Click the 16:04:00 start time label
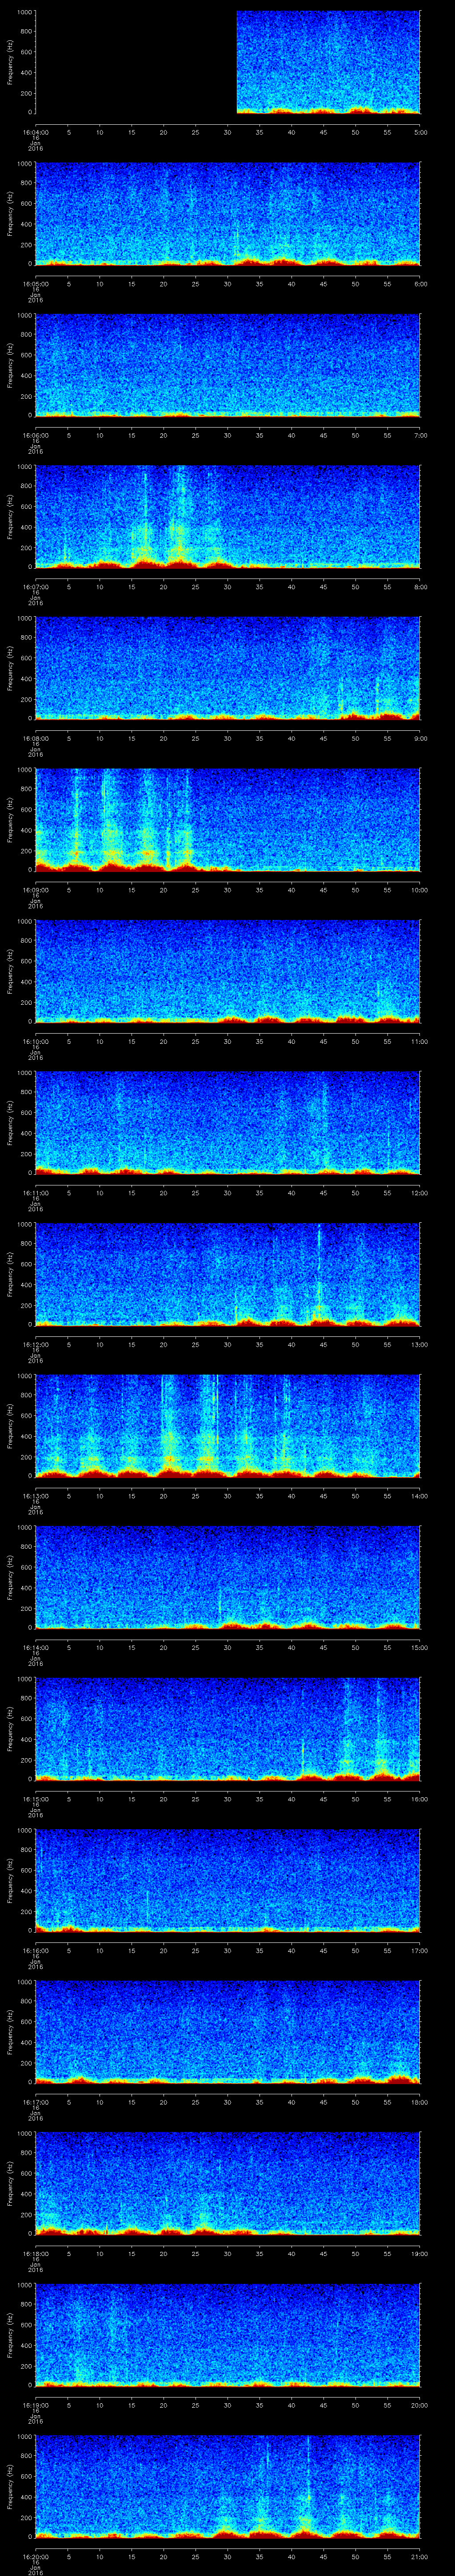Image resolution: width=455 pixels, height=2576 pixels. click(x=35, y=132)
